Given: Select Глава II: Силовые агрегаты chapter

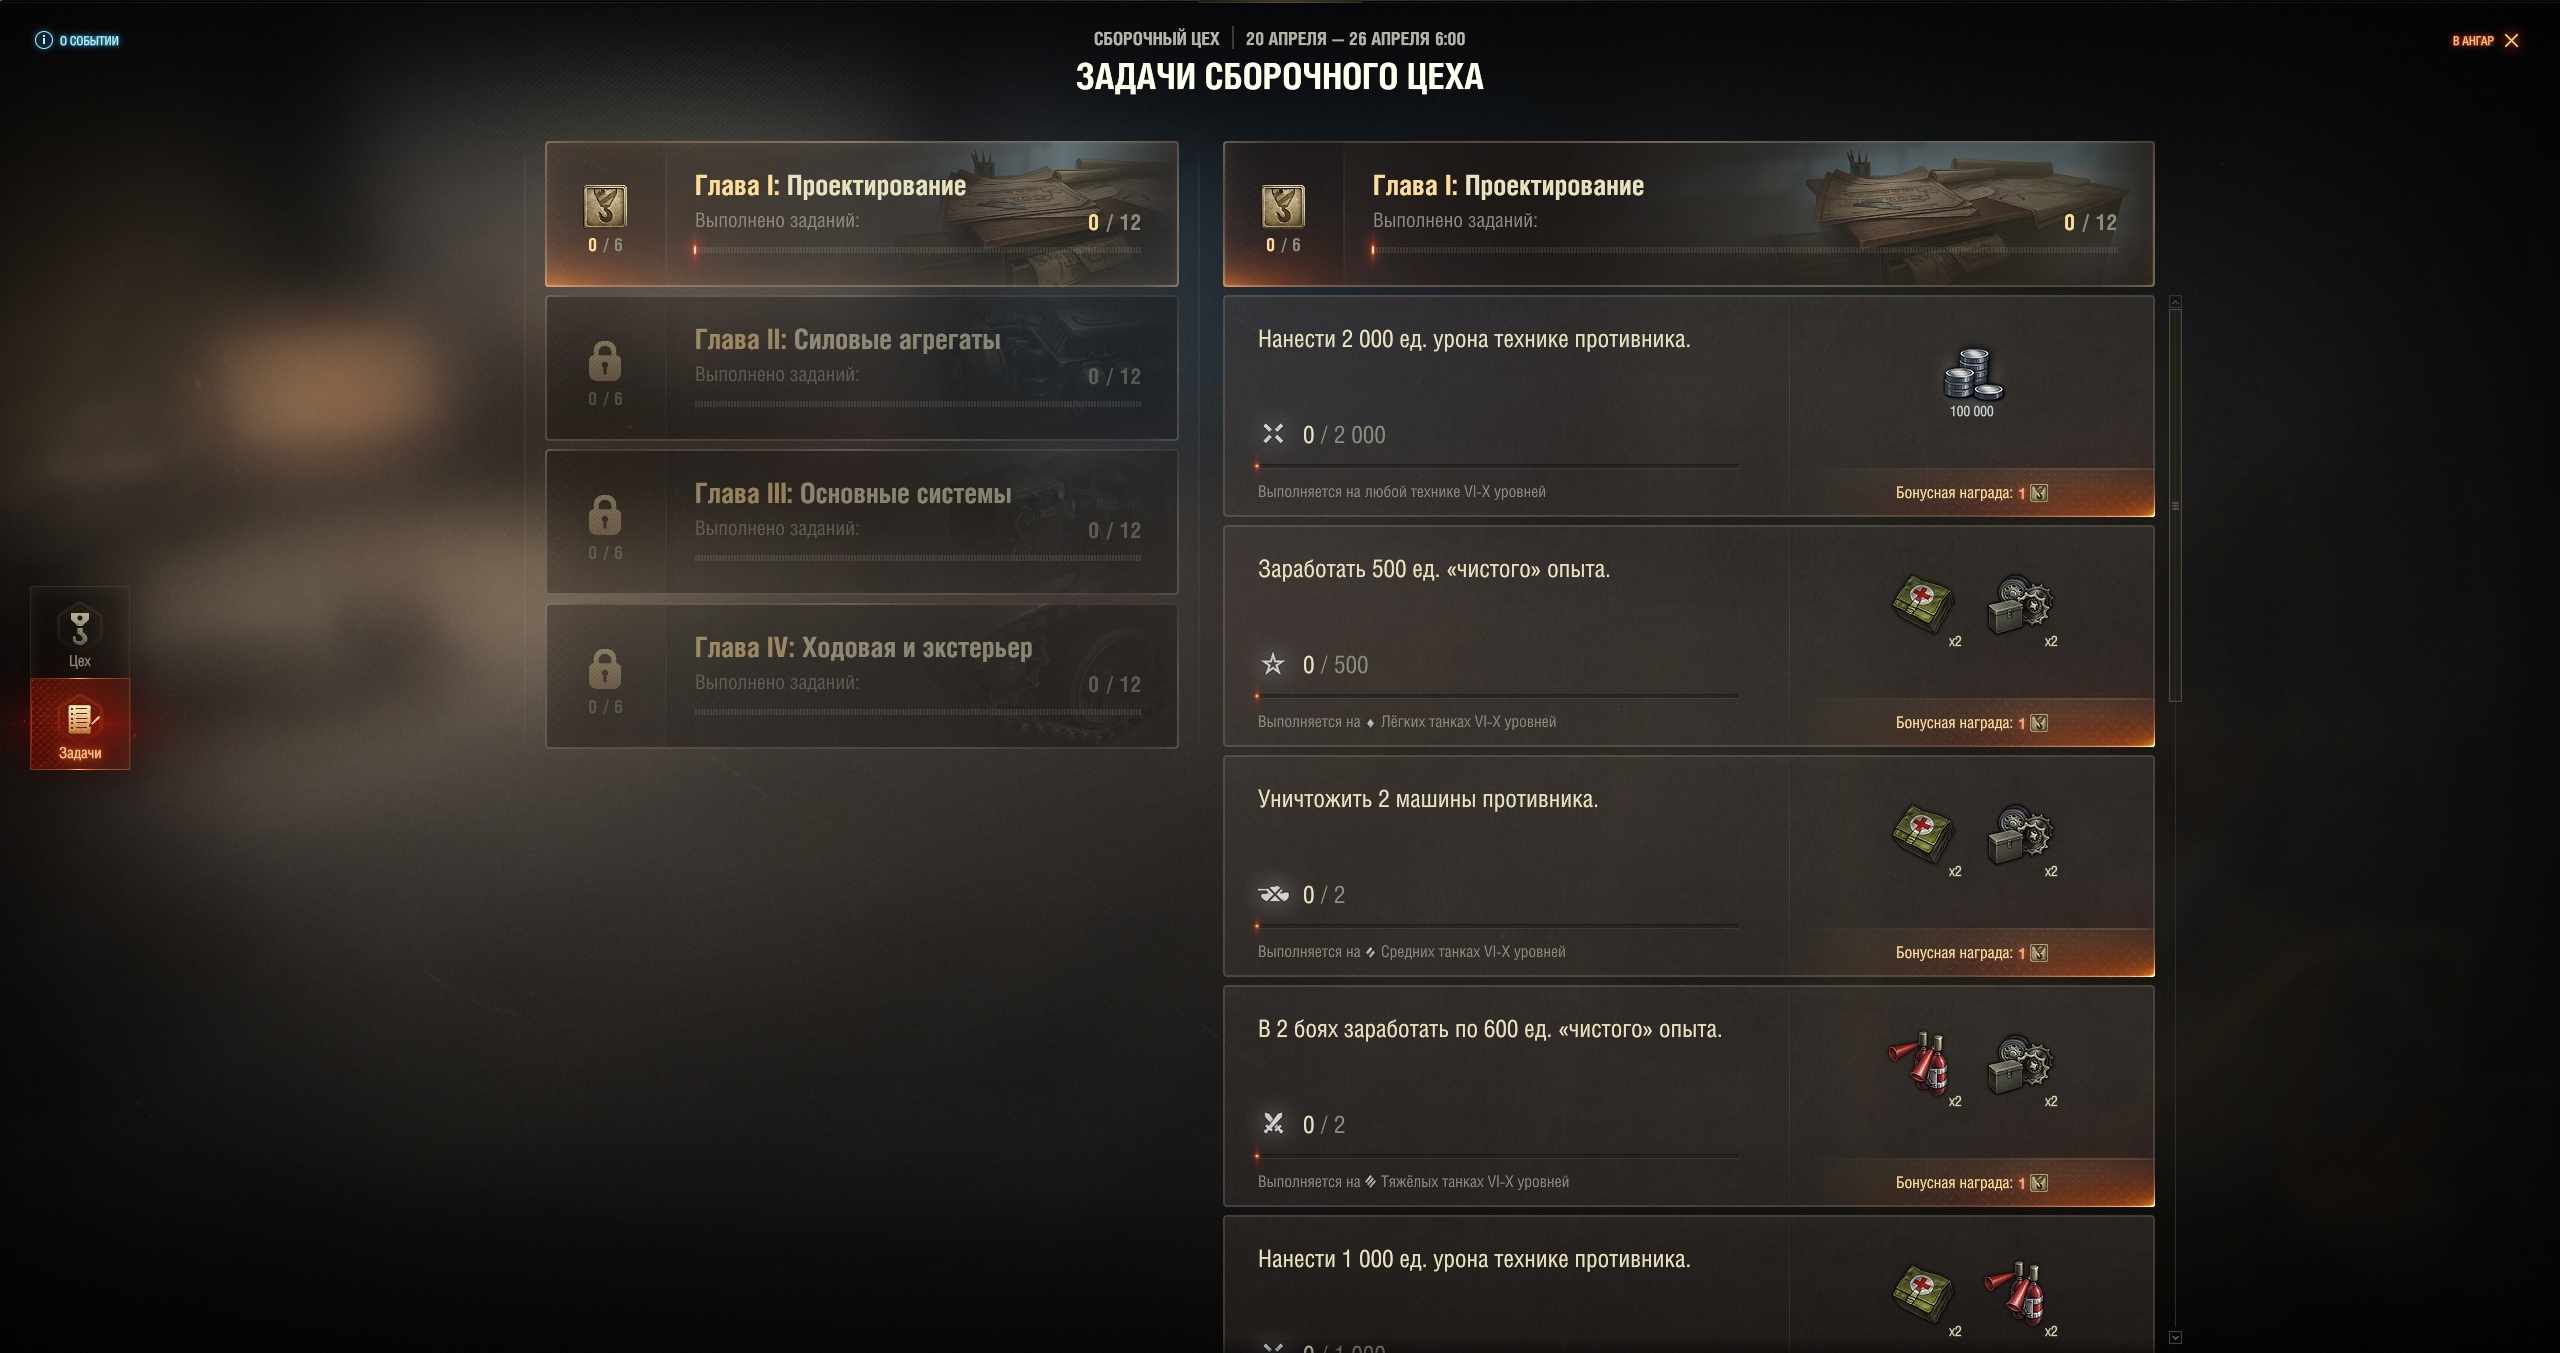Looking at the screenshot, I should [x=862, y=368].
